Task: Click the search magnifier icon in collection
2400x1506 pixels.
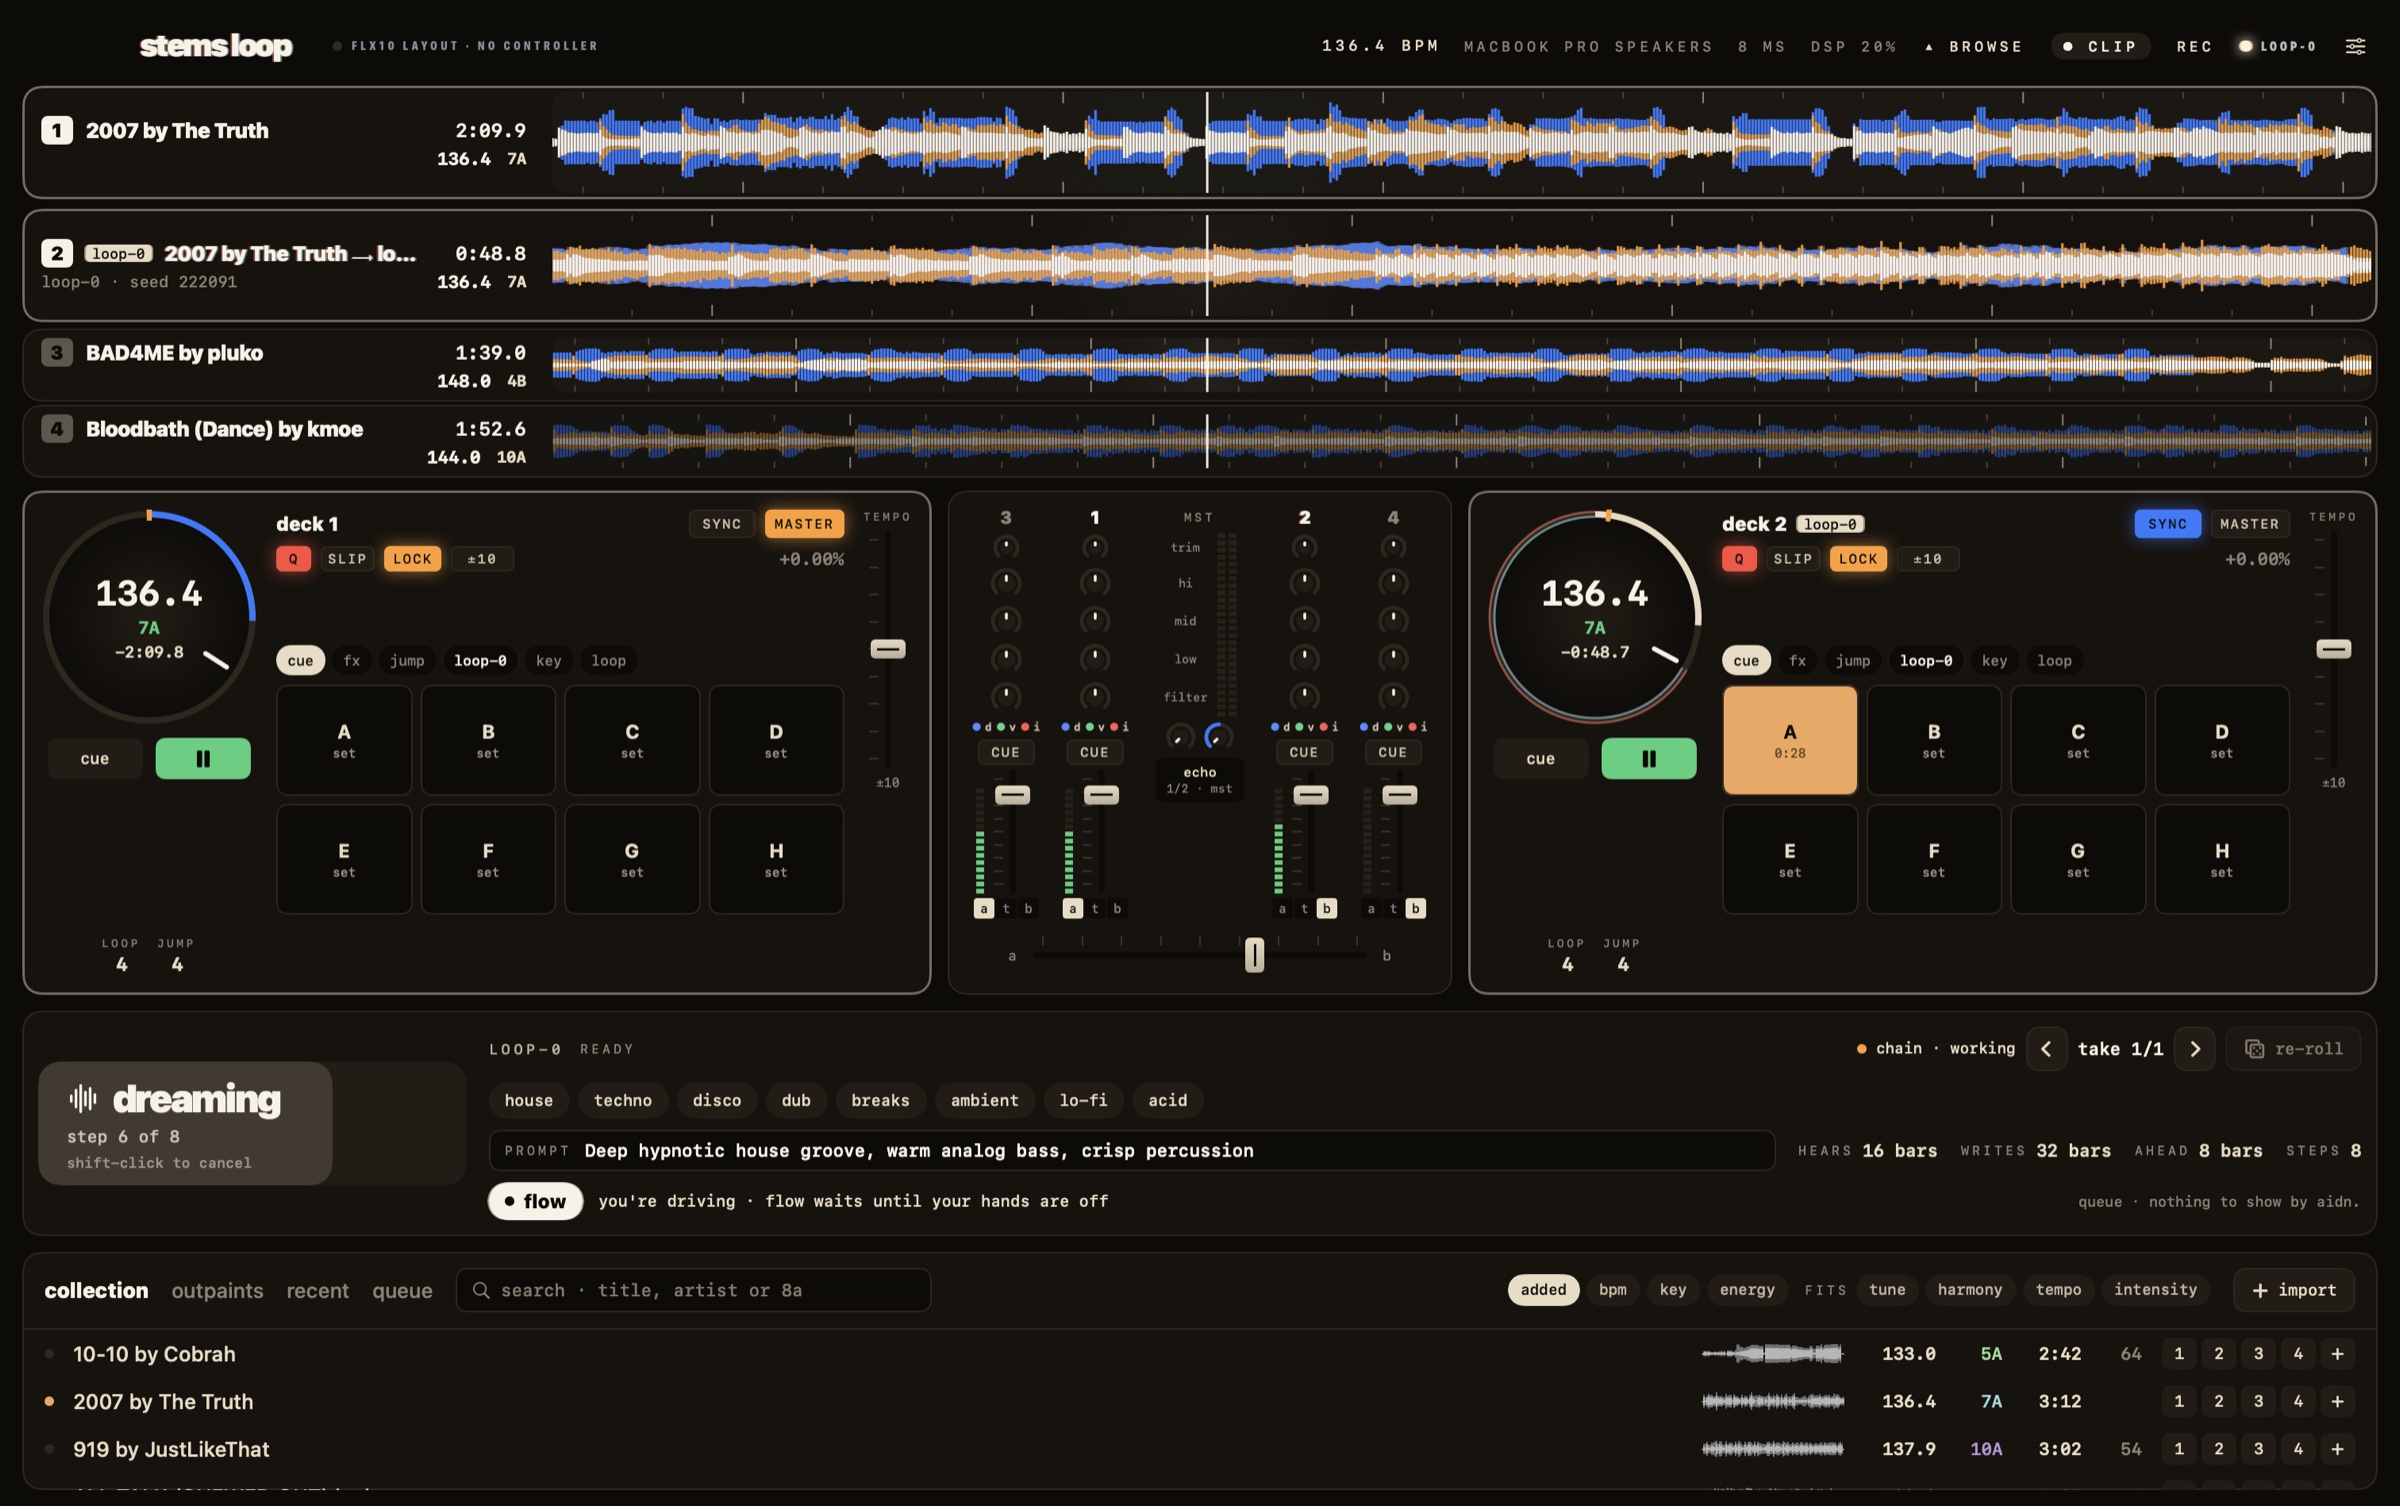Action: pyautogui.click(x=481, y=1290)
